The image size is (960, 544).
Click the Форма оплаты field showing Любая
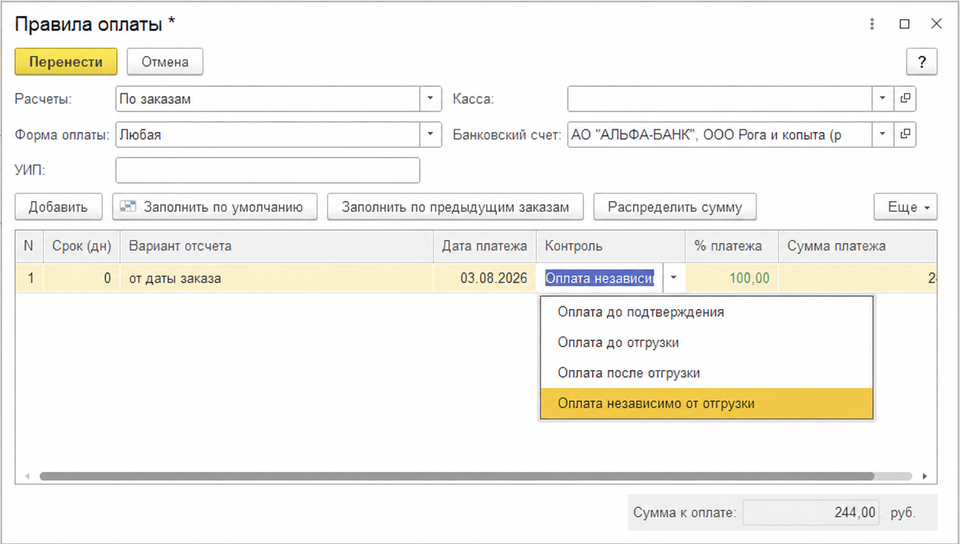tap(268, 134)
